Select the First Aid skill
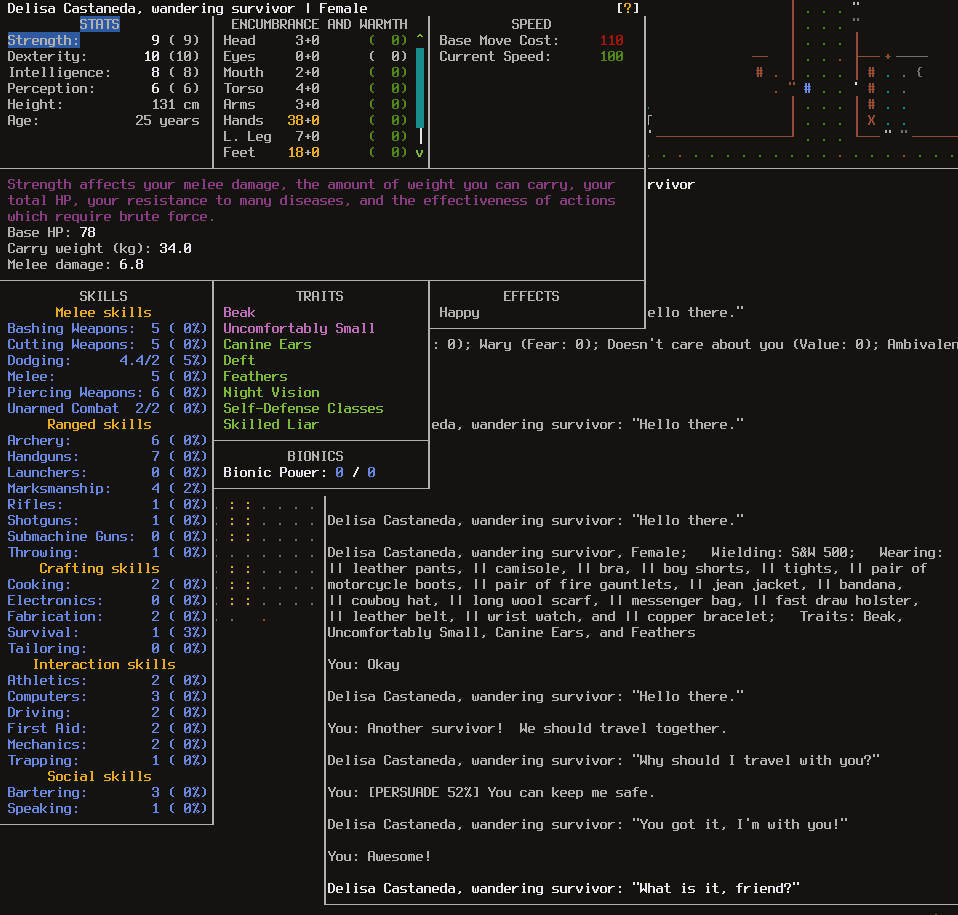This screenshot has width=958, height=915. (x=107, y=728)
